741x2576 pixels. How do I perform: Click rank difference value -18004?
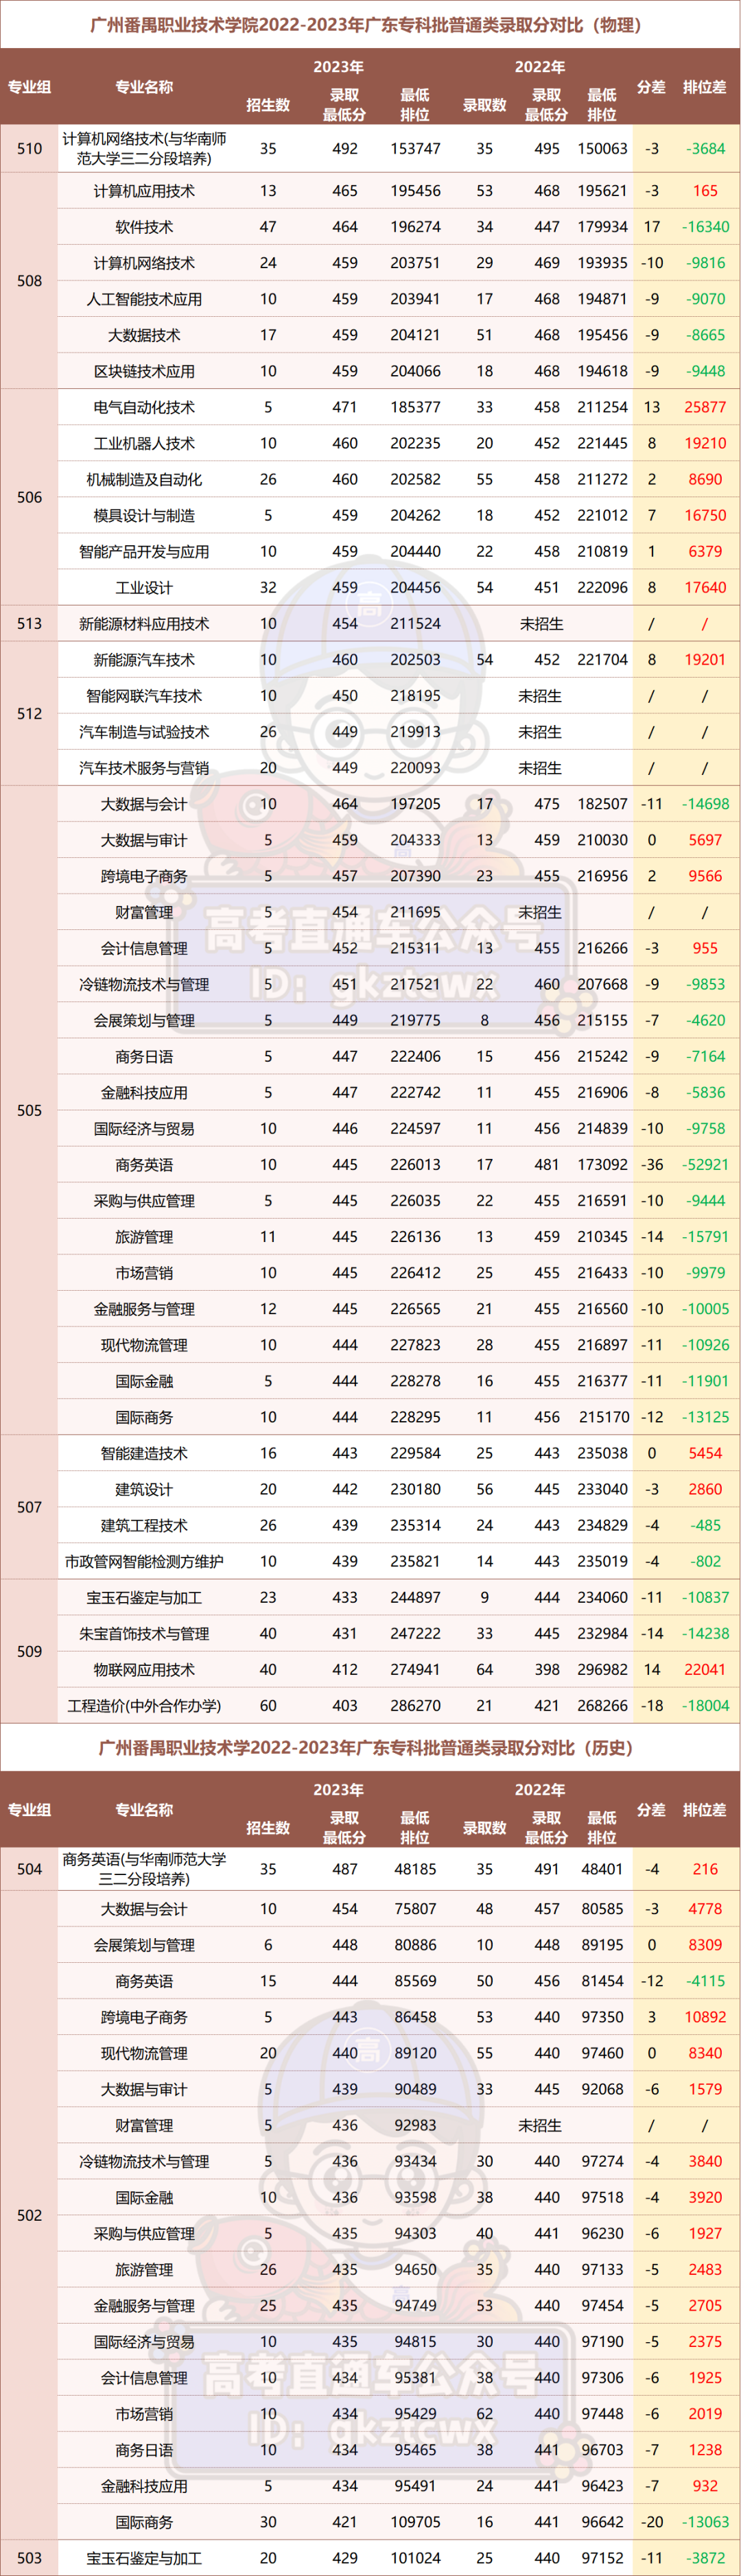705,1705
